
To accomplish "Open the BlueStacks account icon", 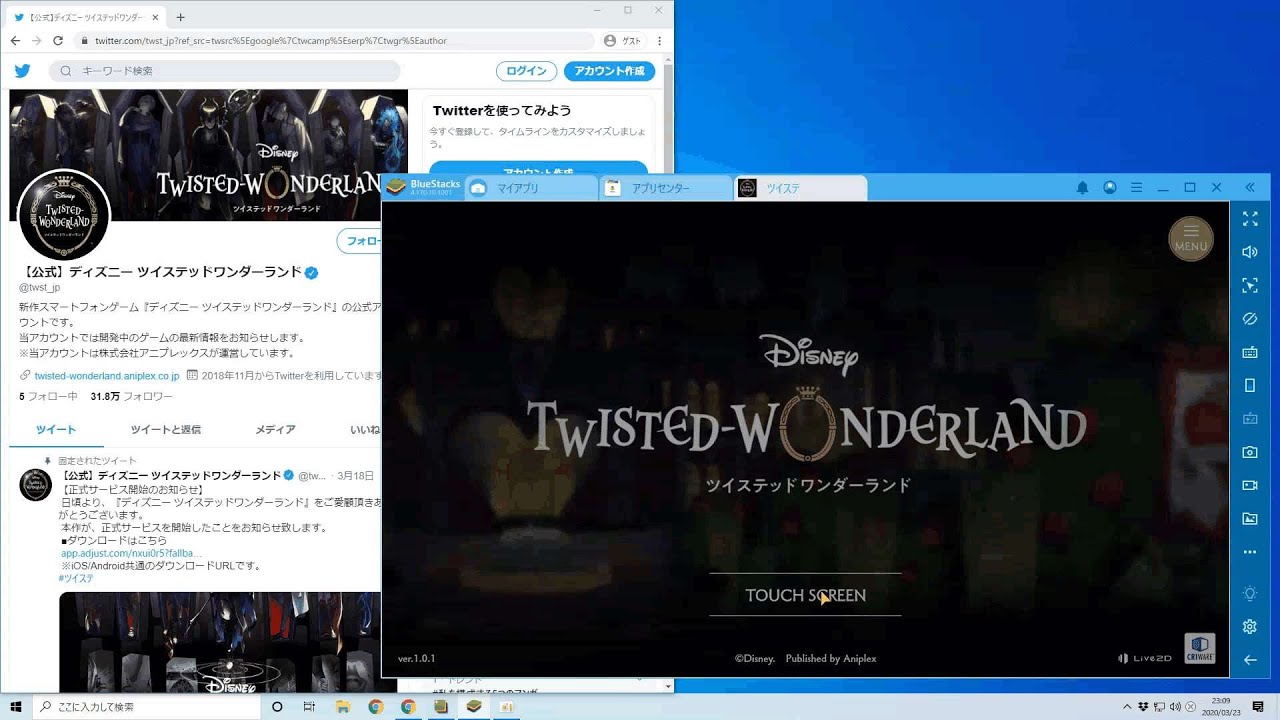I will pyautogui.click(x=1109, y=188).
